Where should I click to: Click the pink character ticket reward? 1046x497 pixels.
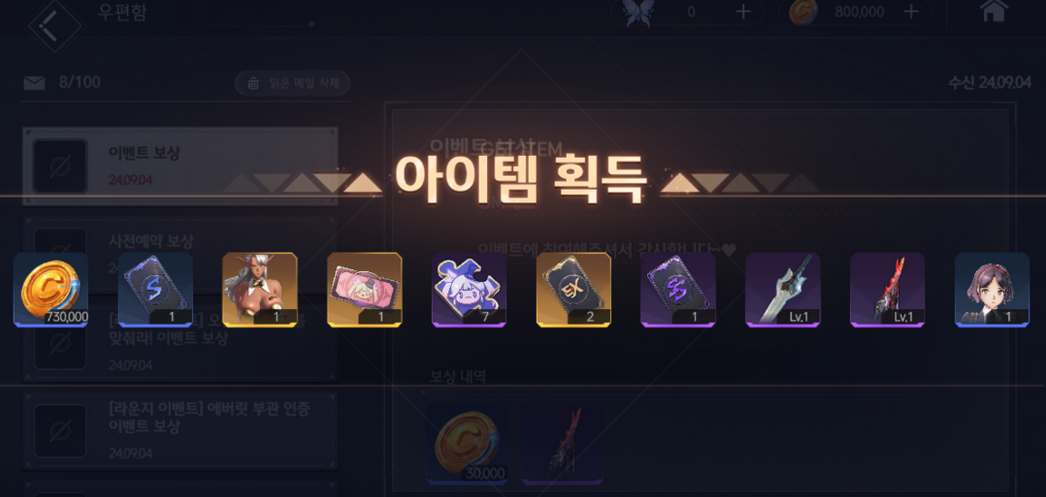(364, 290)
